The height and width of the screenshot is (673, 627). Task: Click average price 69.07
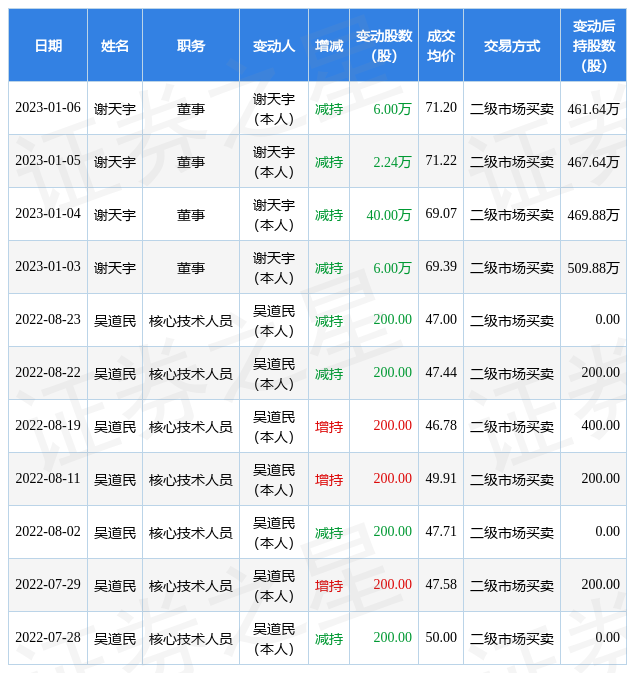(441, 213)
